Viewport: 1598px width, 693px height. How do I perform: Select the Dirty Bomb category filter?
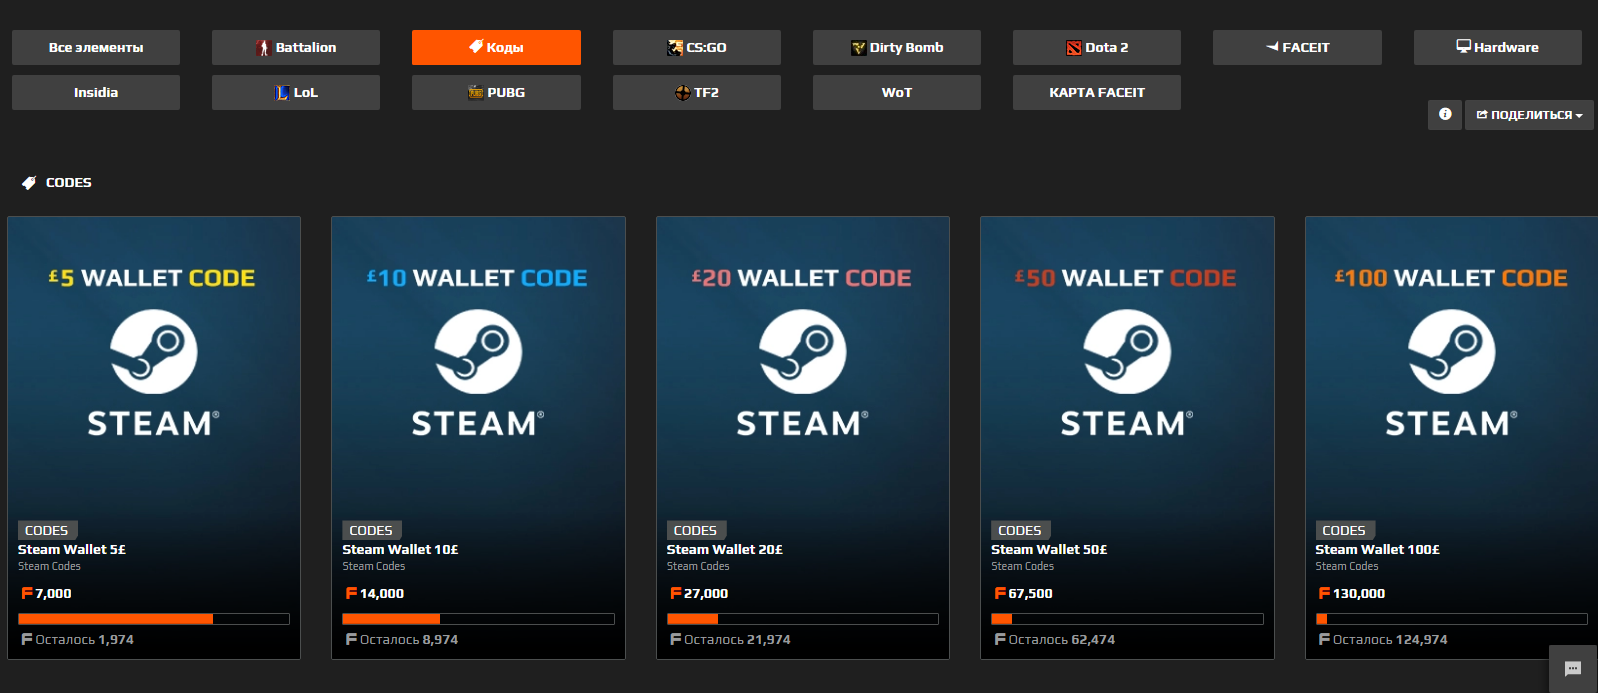coord(897,47)
